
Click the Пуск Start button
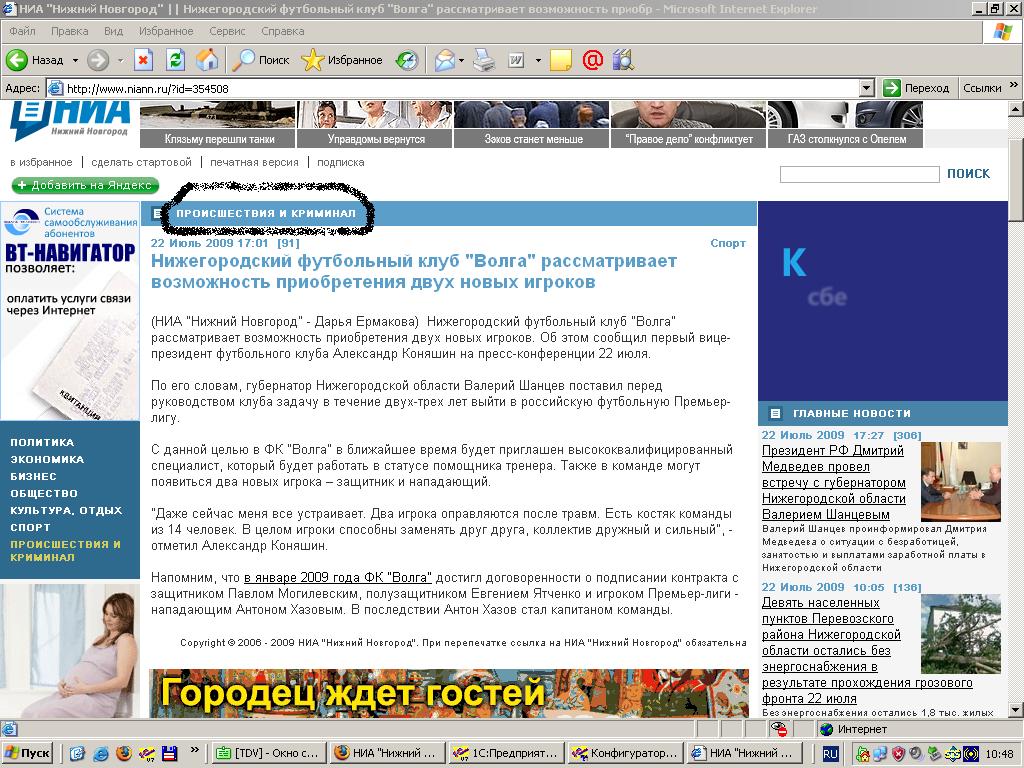[27, 753]
